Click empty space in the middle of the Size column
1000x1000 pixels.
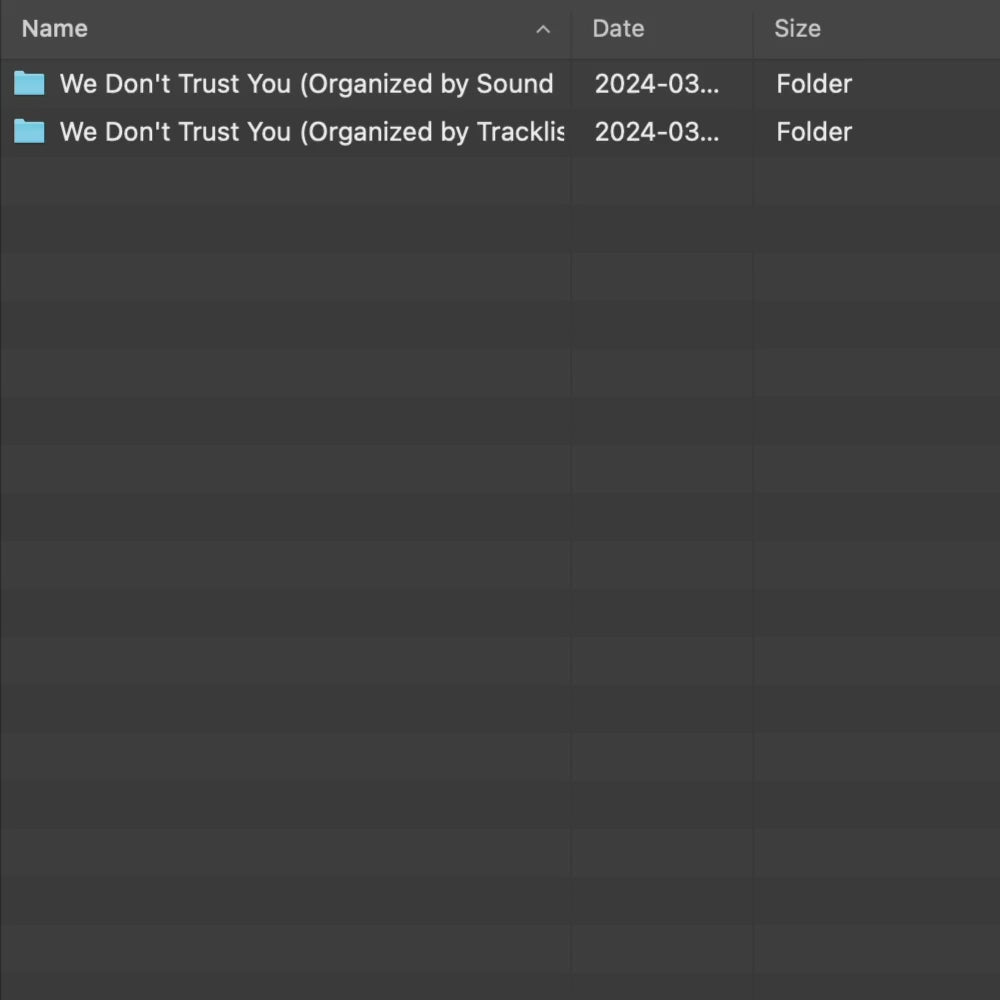coord(876,520)
